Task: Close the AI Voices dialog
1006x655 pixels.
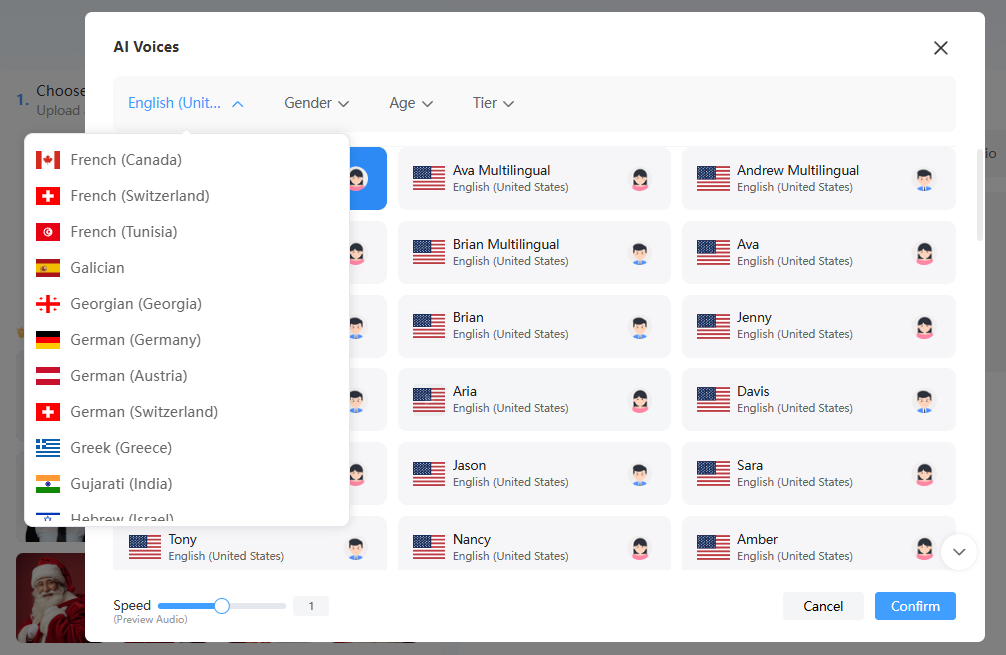Action: tap(940, 48)
